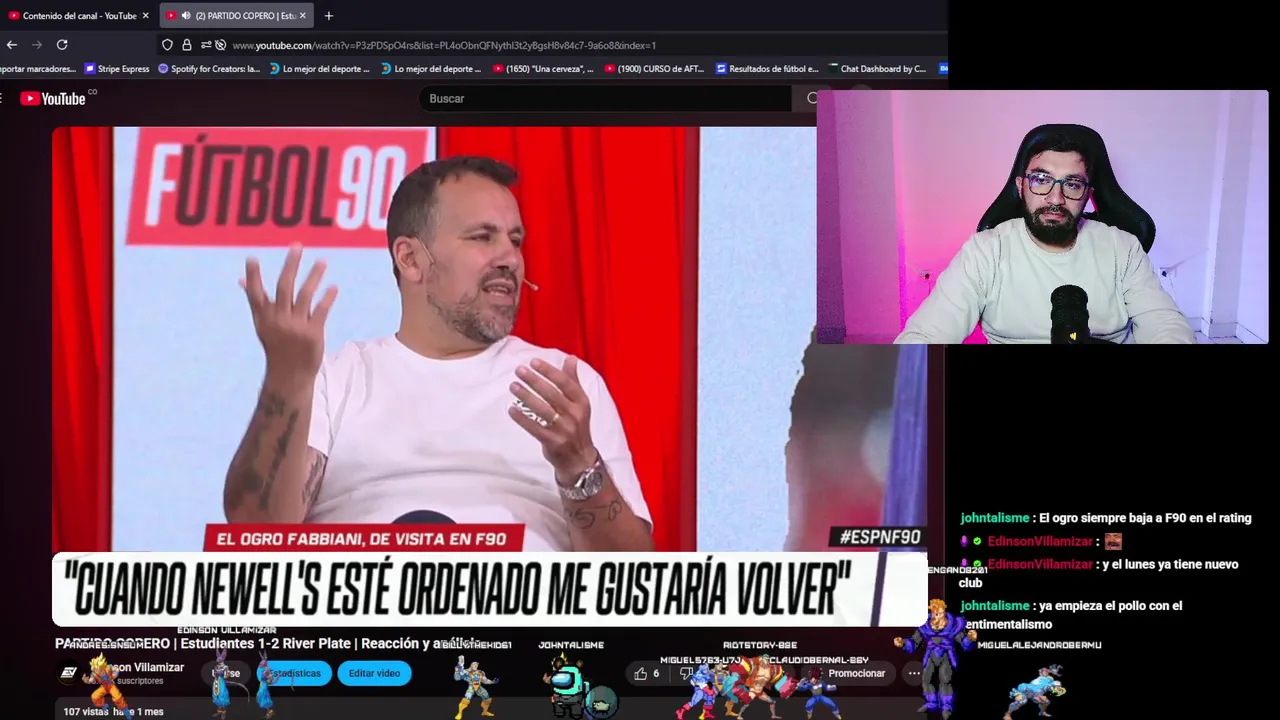Click chat message 'y el lunes ya tiene nuevo club'
The height and width of the screenshot is (720, 1280).
pos(1098,572)
